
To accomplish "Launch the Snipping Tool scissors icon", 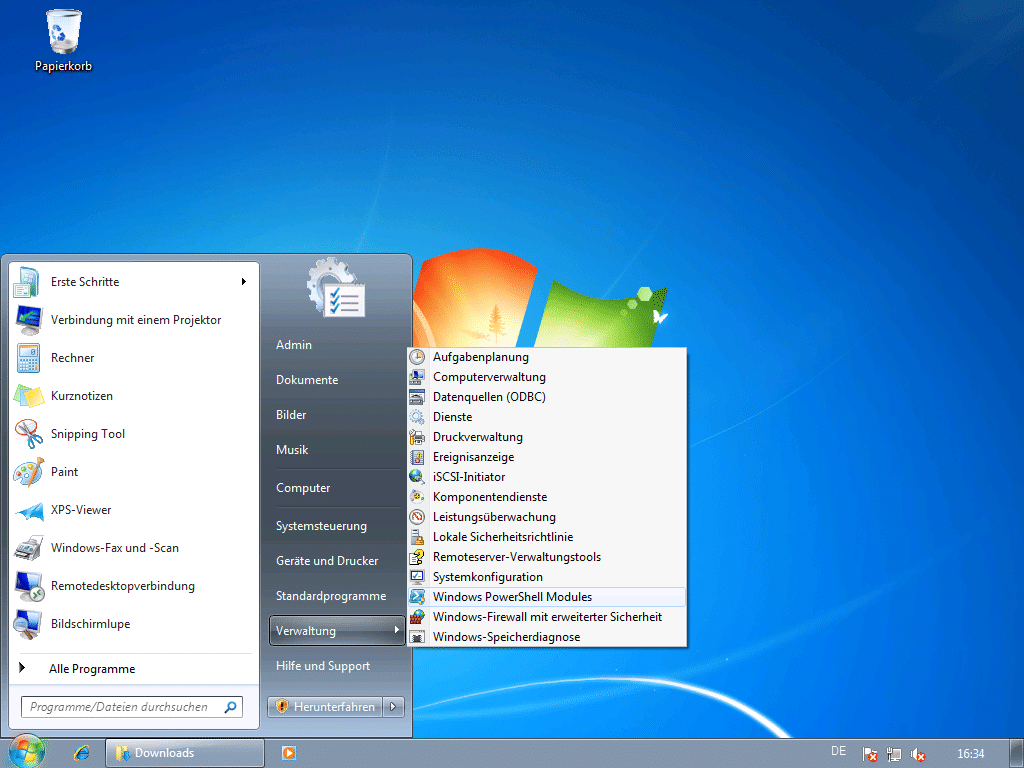I will click(x=28, y=434).
